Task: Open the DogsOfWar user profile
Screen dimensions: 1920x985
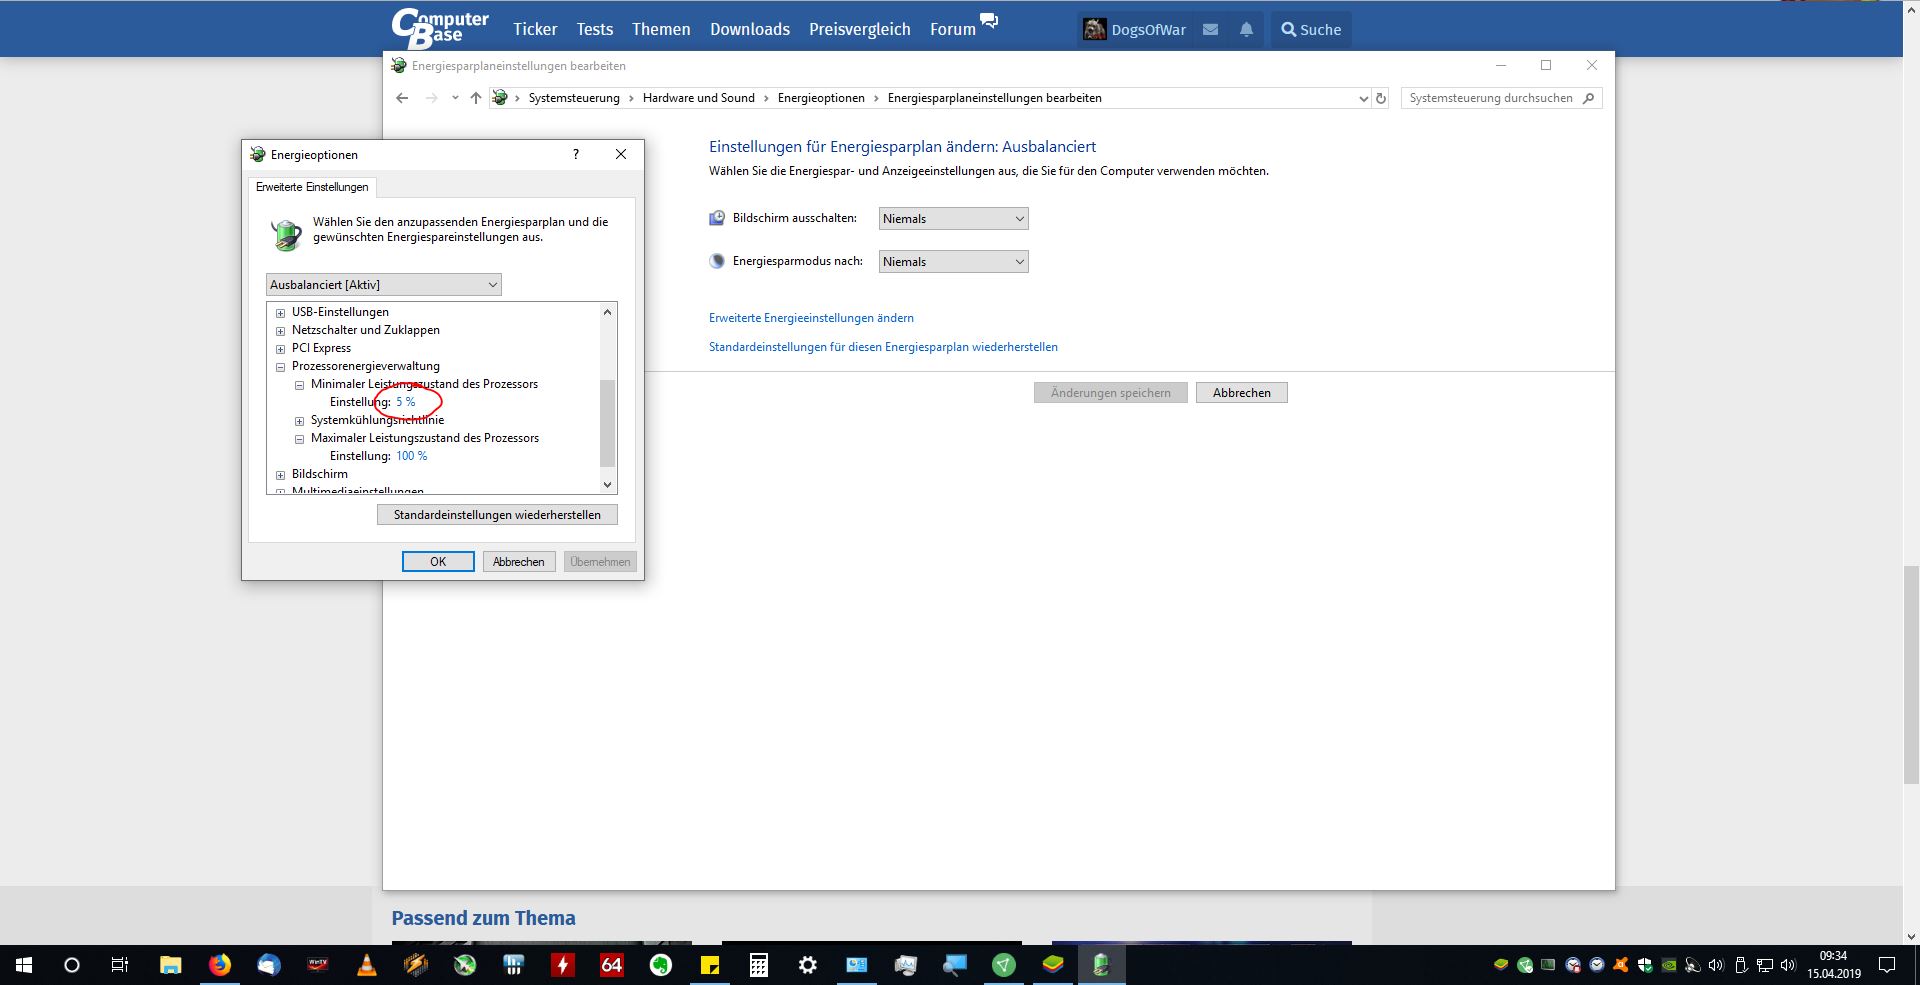Action: point(1134,30)
